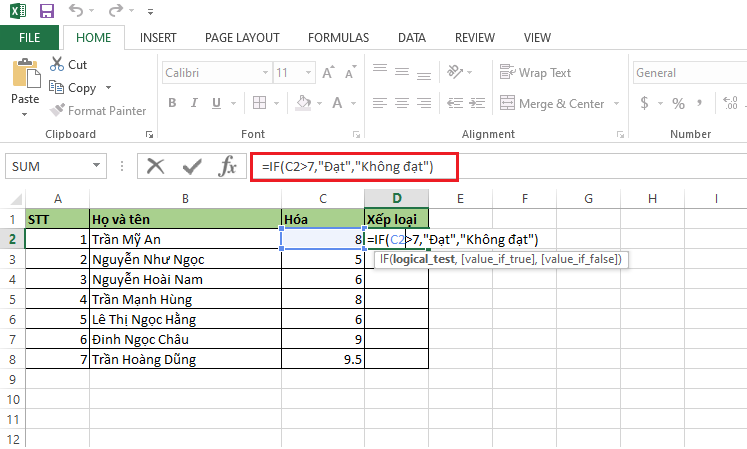The image size is (747, 449).
Task: Toggle Underline formatting
Action: click(216, 103)
